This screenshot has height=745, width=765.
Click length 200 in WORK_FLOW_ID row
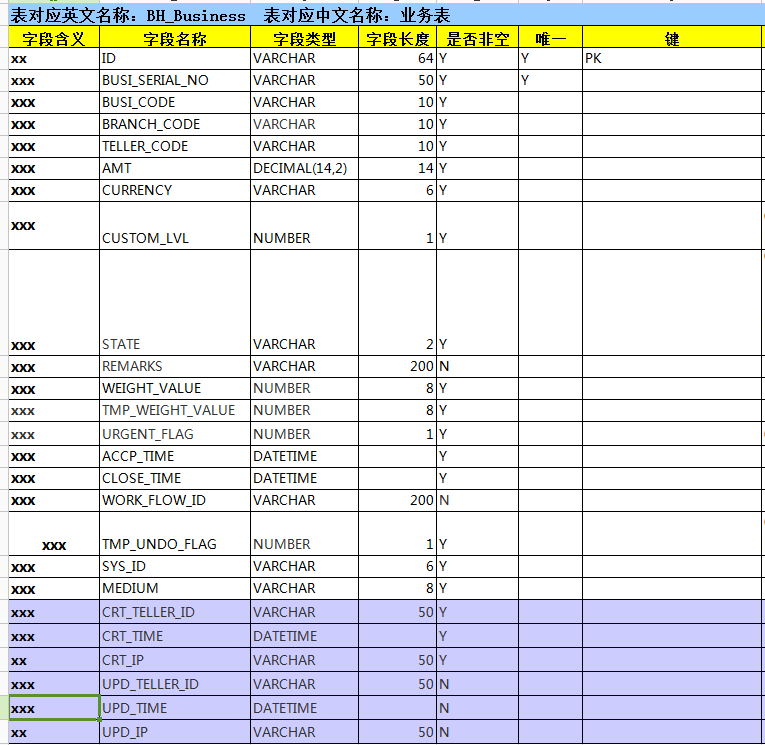tap(397, 500)
